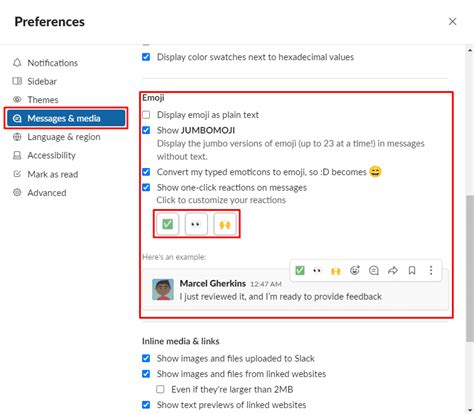Click Marcel Gherkins avatar thumbnail
474x414 pixels.
[163, 290]
